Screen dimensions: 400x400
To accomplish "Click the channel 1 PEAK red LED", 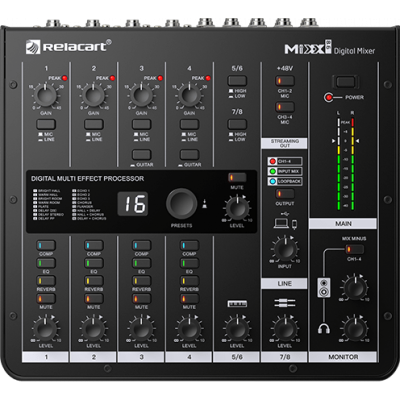I will pos(64,78).
